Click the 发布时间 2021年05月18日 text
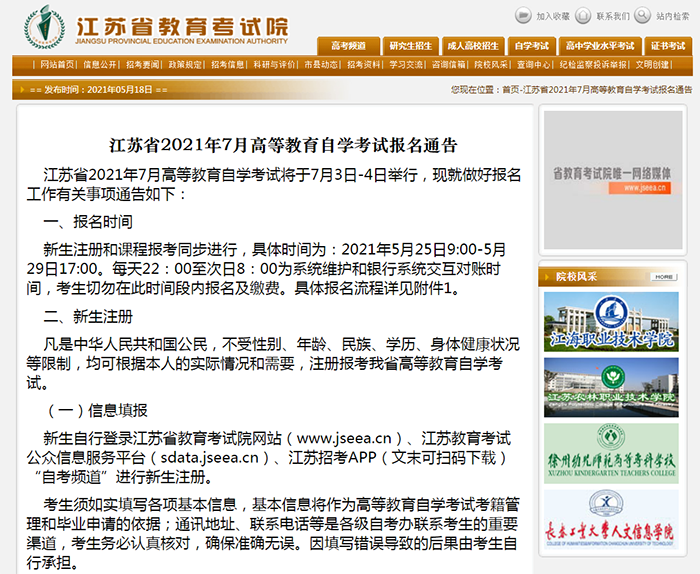The height and width of the screenshot is (574, 700). (98, 90)
